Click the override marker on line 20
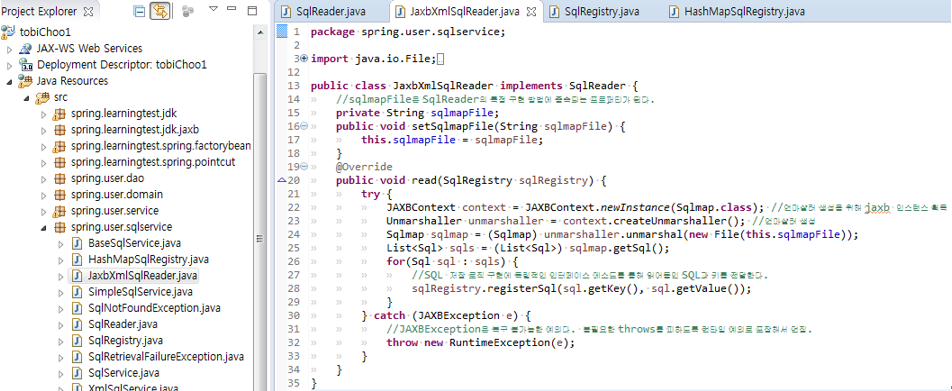The width and height of the screenshot is (952, 391). tap(281, 180)
